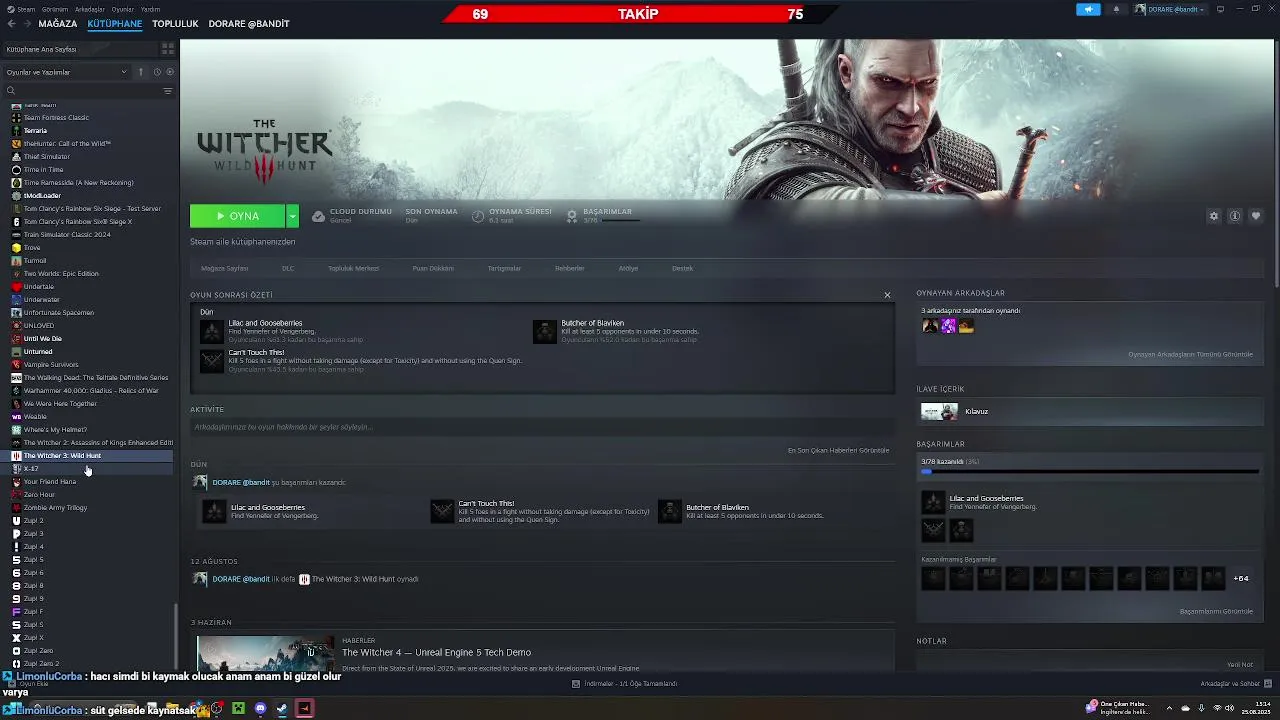The image size is (1280, 720).
Task: Open the library advanced filter icon
Action: pyautogui.click(x=168, y=91)
